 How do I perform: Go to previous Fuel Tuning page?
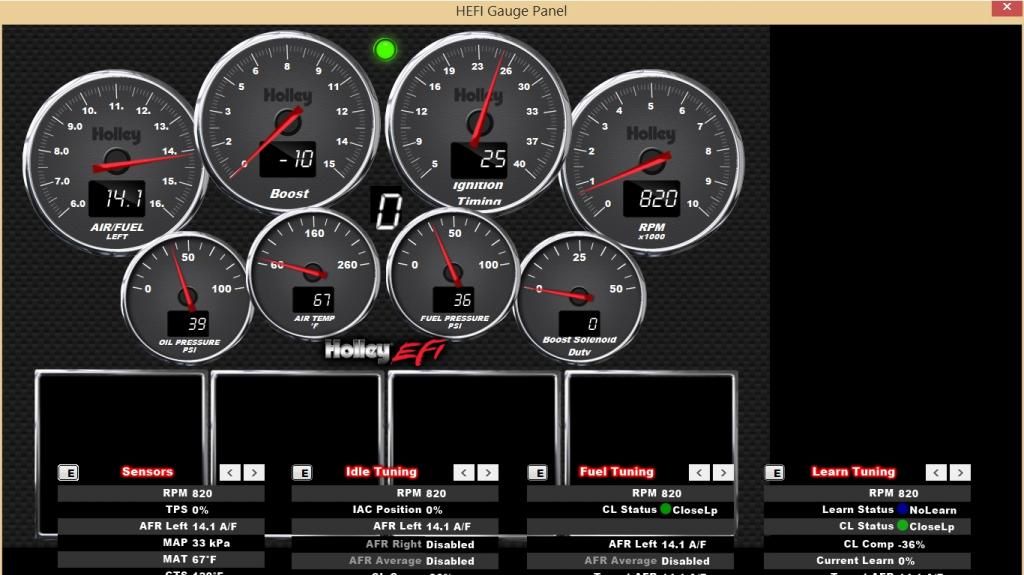point(699,472)
